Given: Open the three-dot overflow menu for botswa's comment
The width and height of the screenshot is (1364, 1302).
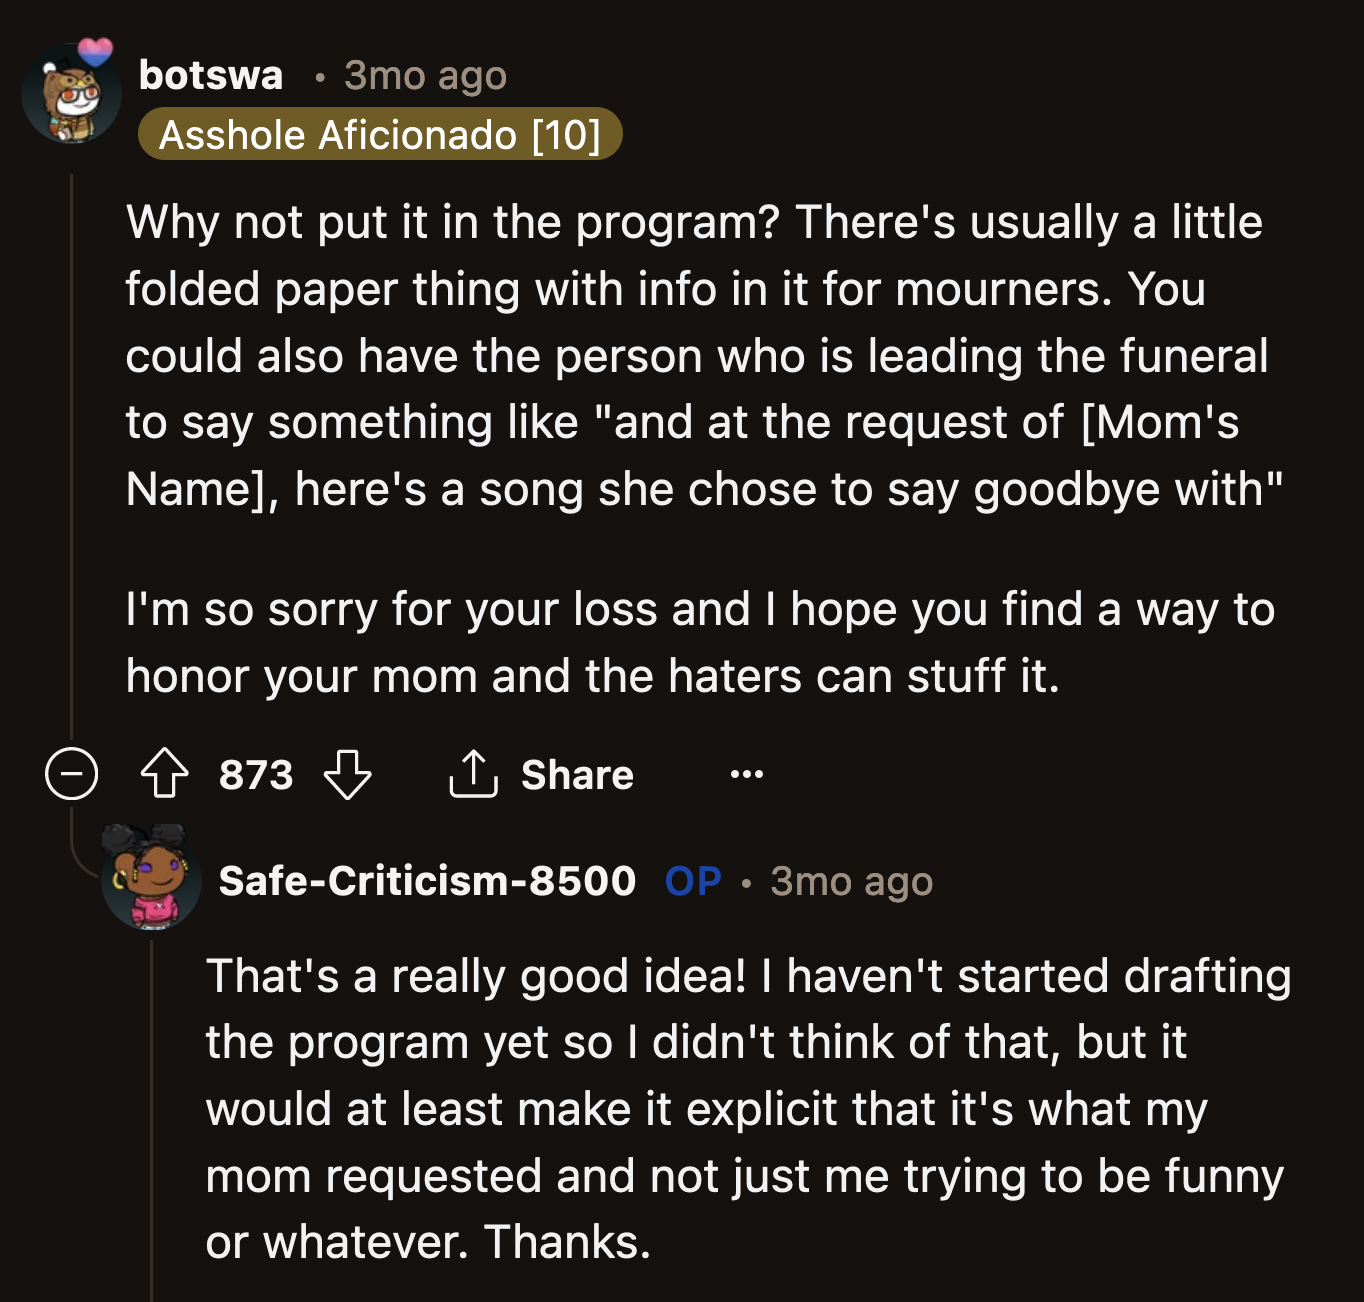Looking at the screenshot, I should point(747,775).
